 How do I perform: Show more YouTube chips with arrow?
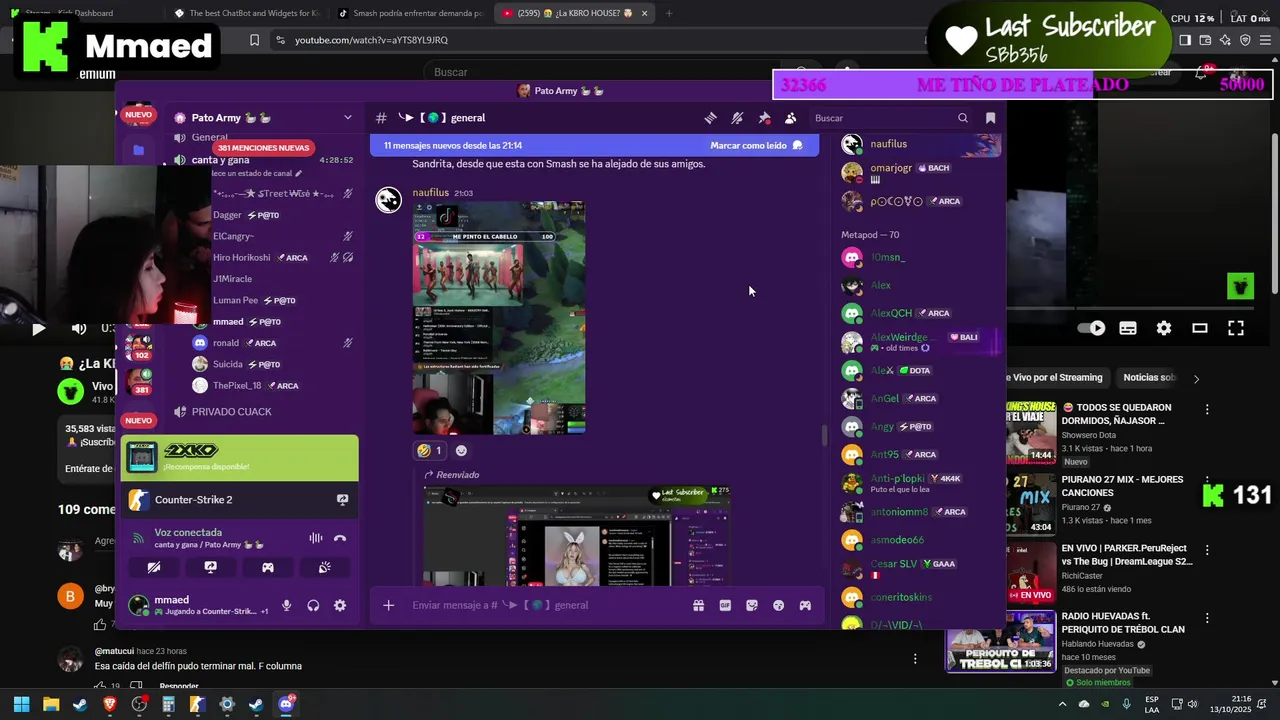tap(1196, 378)
